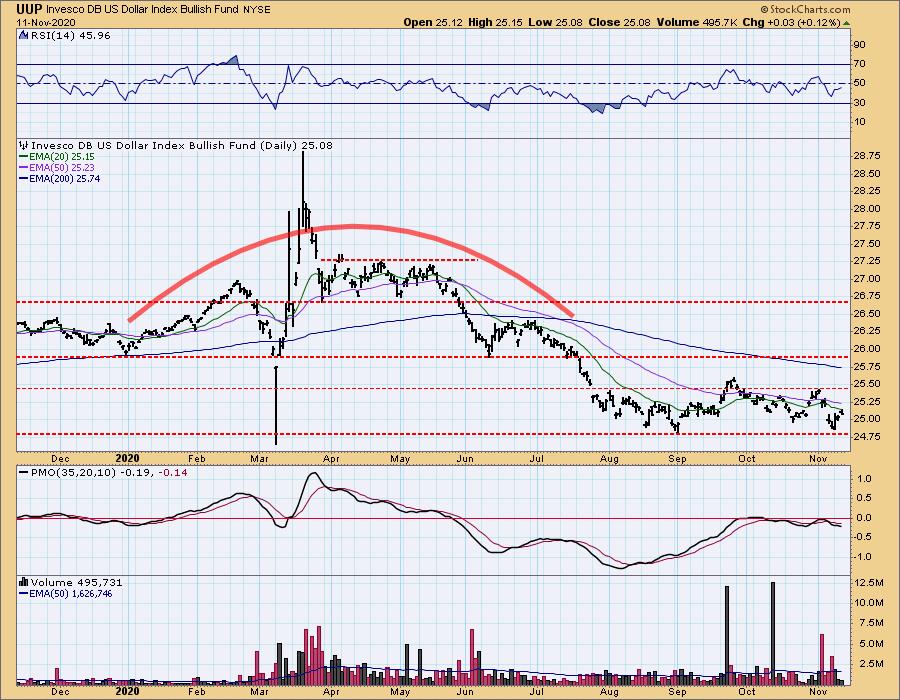This screenshot has height=700, width=900.
Task: Click the 50 level on RSI axis
Action: [859, 83]
